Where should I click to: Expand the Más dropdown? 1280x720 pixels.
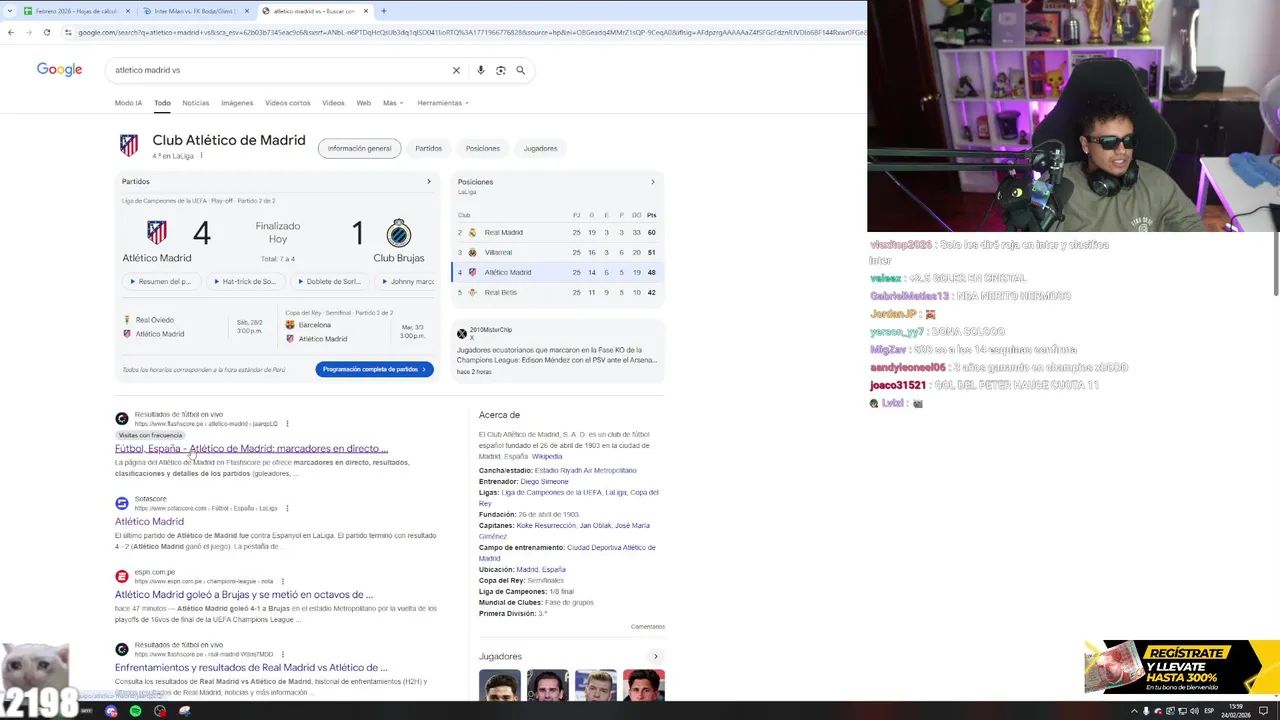point(392,103)
